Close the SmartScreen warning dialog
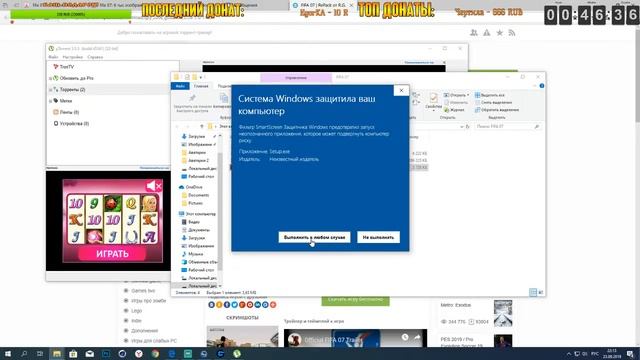Image resolution: width=640 pixels, height=360 pixels. coord(401,91)
